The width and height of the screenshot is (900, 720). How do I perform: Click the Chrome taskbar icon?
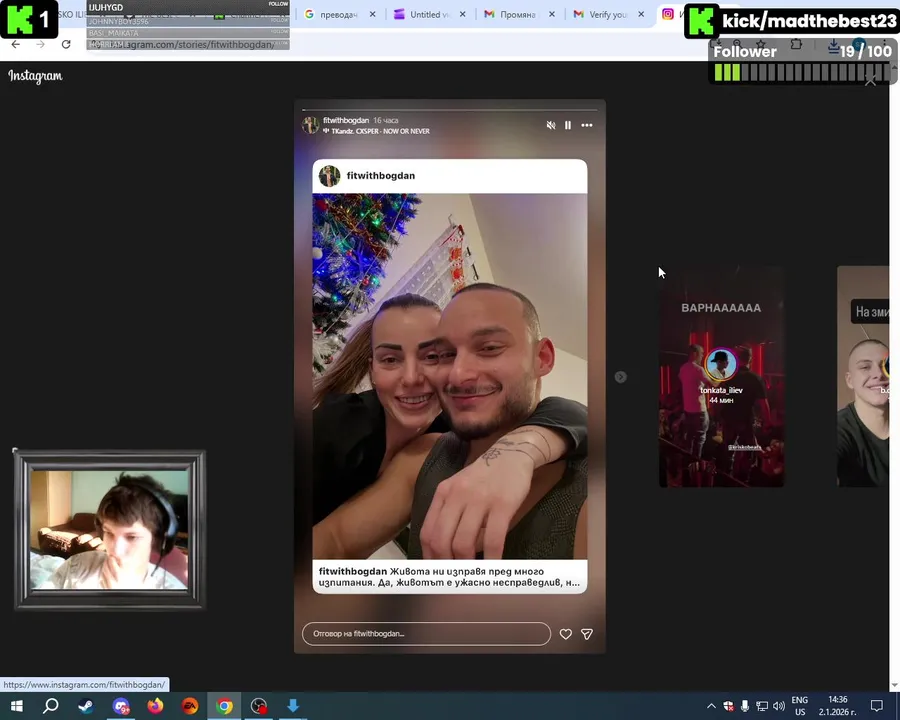pos(224,706)
